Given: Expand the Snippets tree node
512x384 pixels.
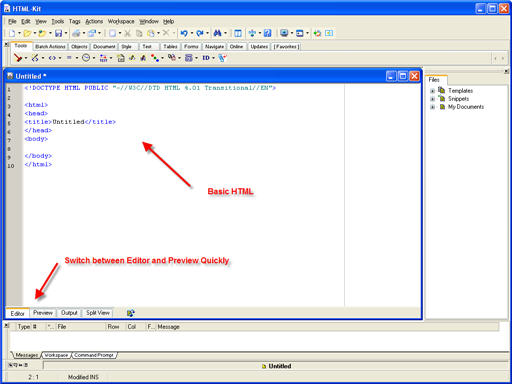Looking at the screenshot, I should click(432, 99).
